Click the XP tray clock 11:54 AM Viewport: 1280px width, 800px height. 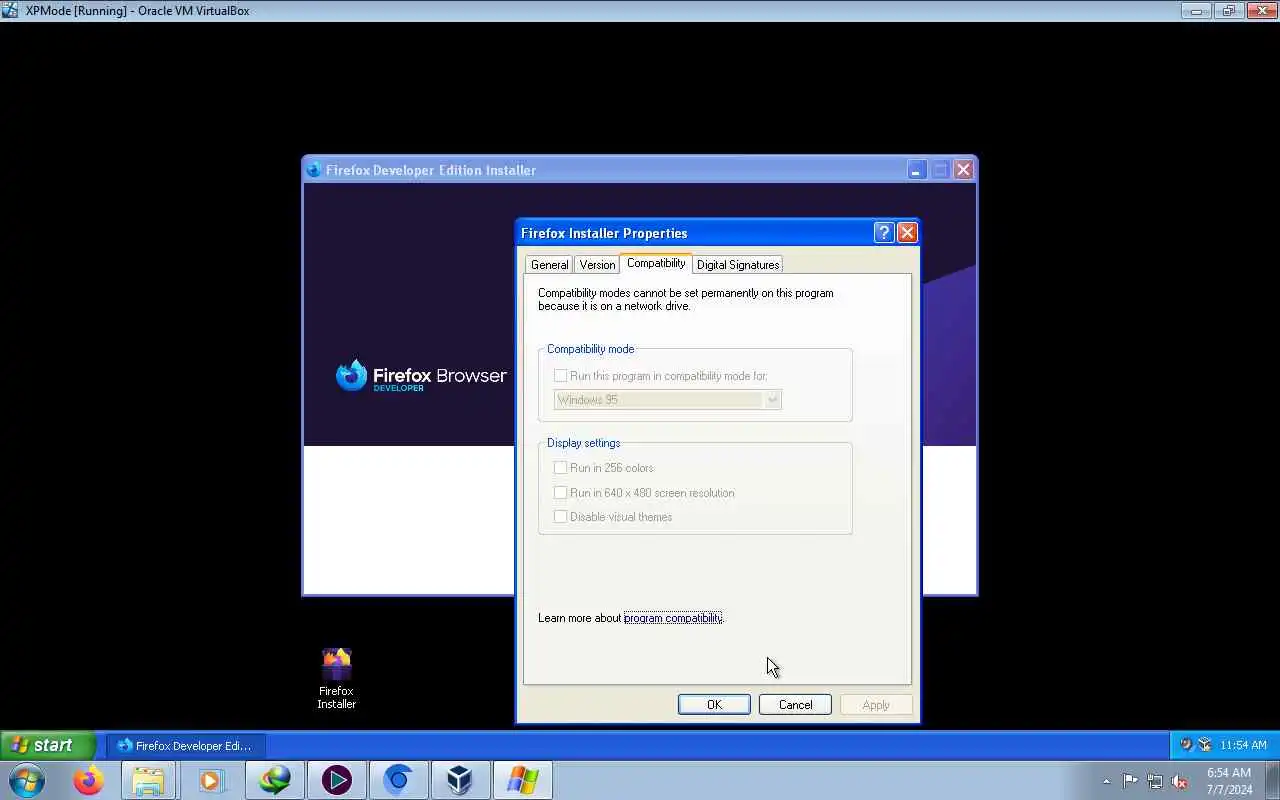pos(1243,745)
